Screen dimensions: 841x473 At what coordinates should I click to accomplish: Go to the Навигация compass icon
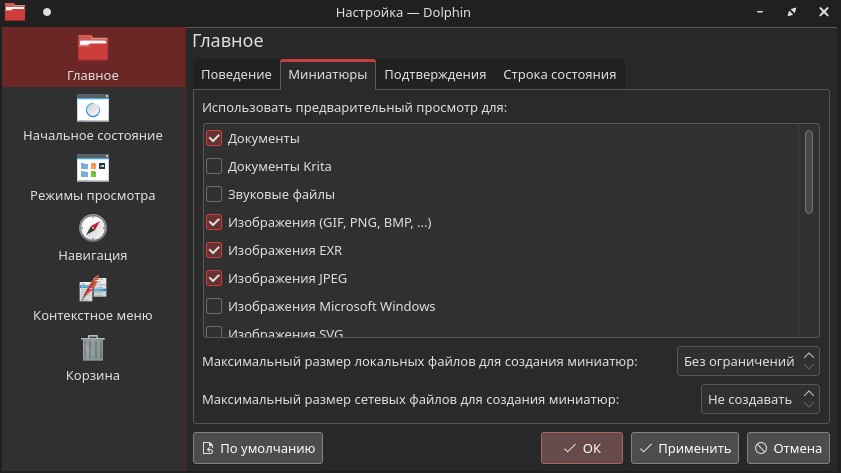(93, 228)
